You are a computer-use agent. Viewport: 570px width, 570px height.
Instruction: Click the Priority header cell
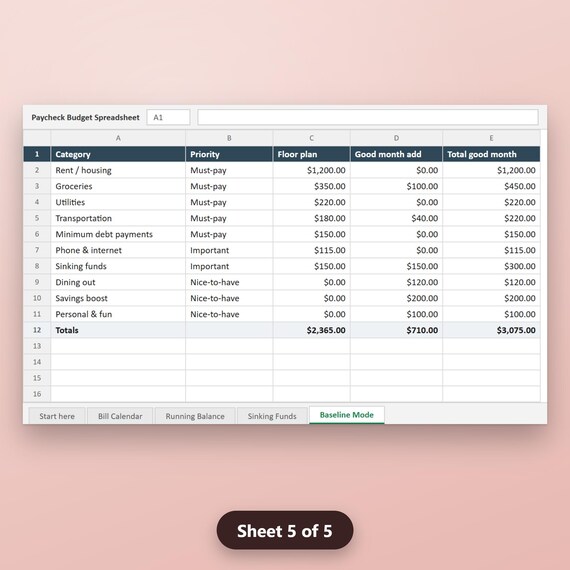coord(229,154)
